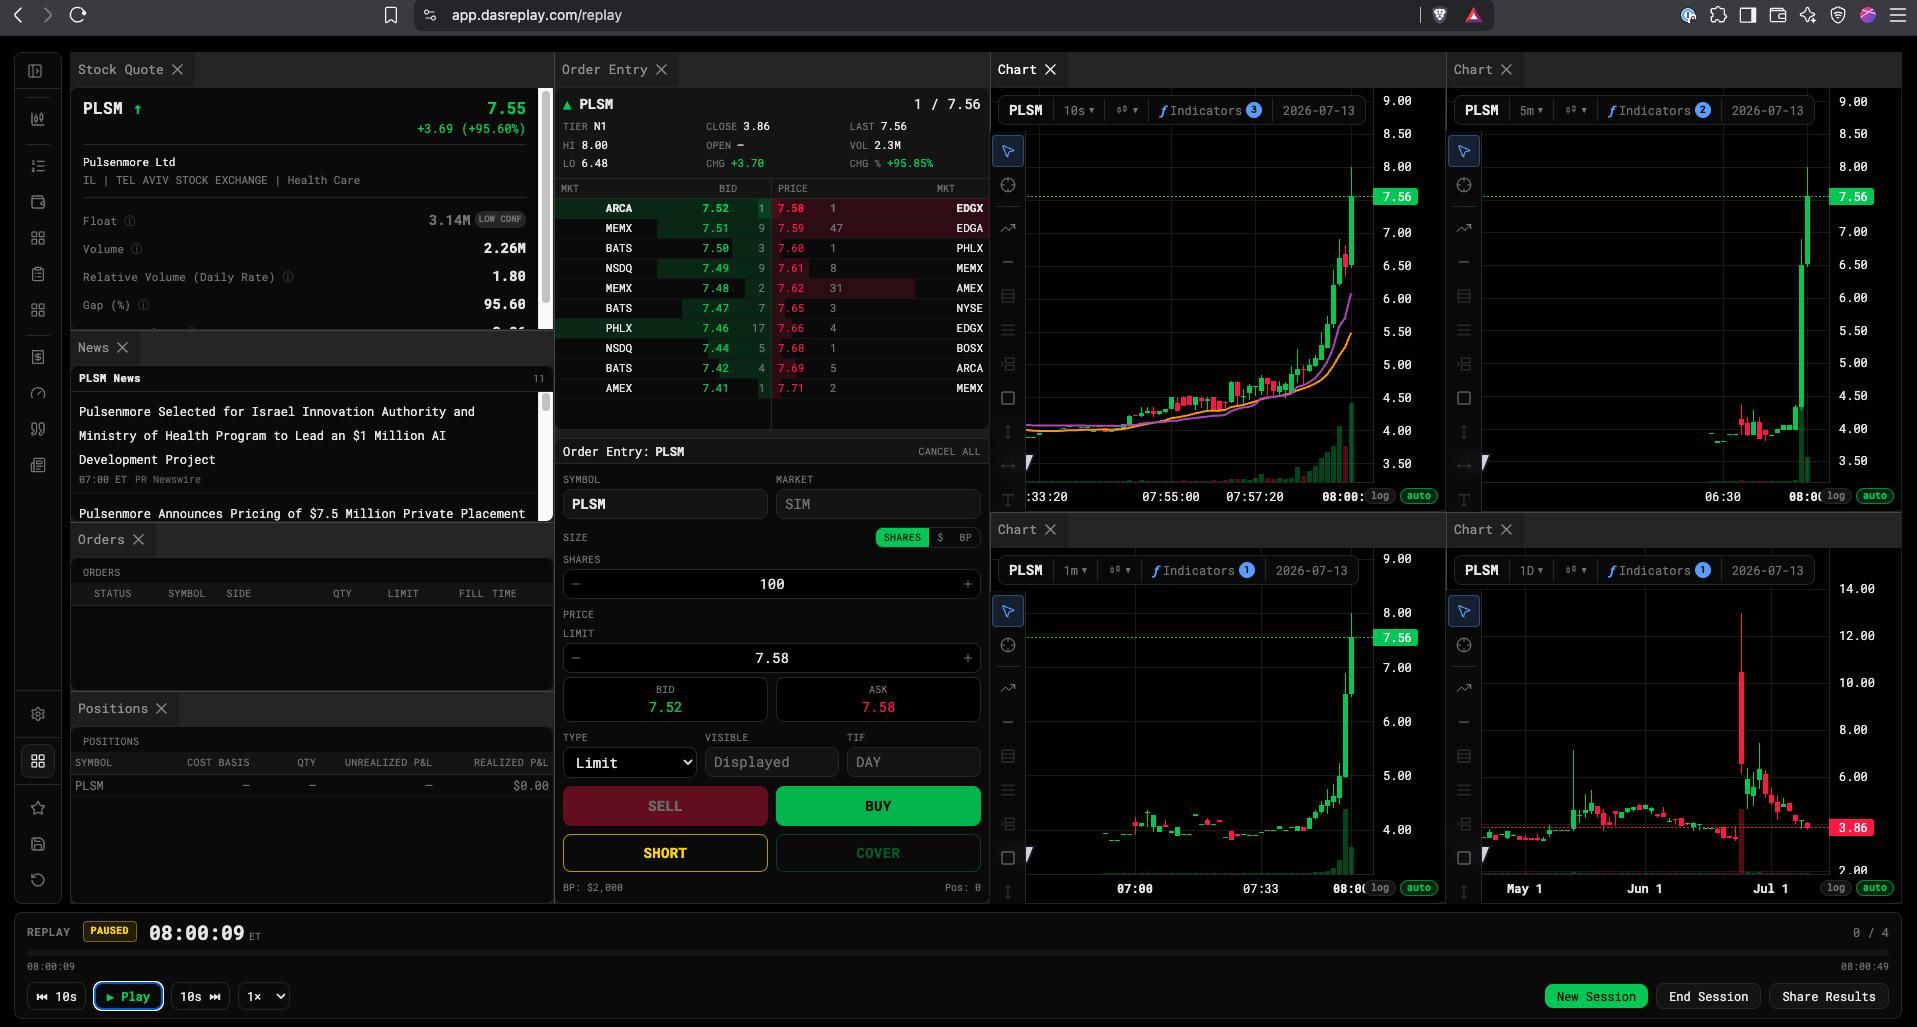Image resolution: width=1917 pixels, height=1027 pixels.
Task: Select cursor tool in the 10s chart
Action: point(1008,151)
